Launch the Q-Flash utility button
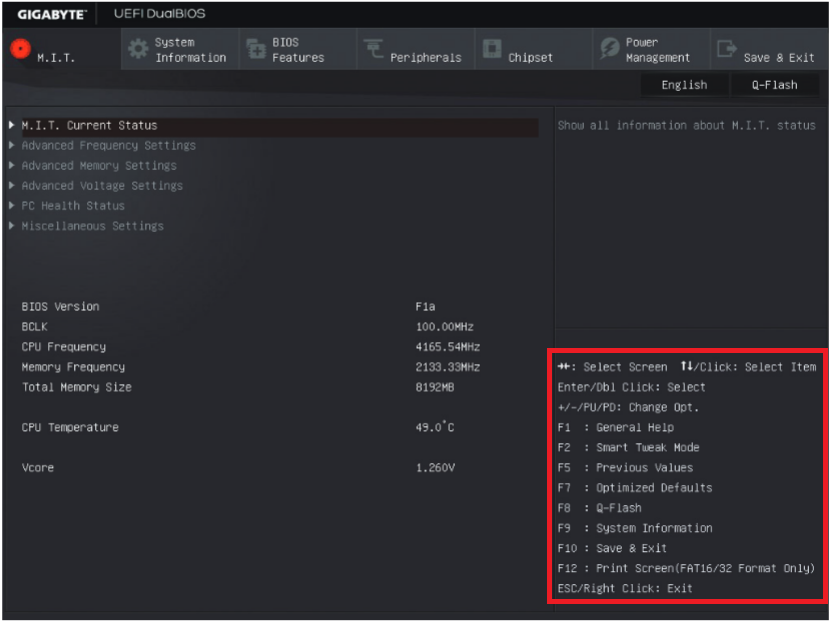834x623 pixels. click(x=774, y=85)
